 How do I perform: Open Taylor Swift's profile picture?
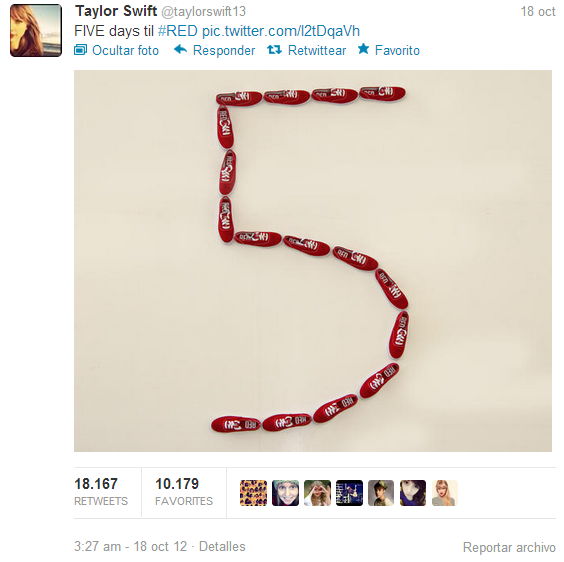click(36, 31)
